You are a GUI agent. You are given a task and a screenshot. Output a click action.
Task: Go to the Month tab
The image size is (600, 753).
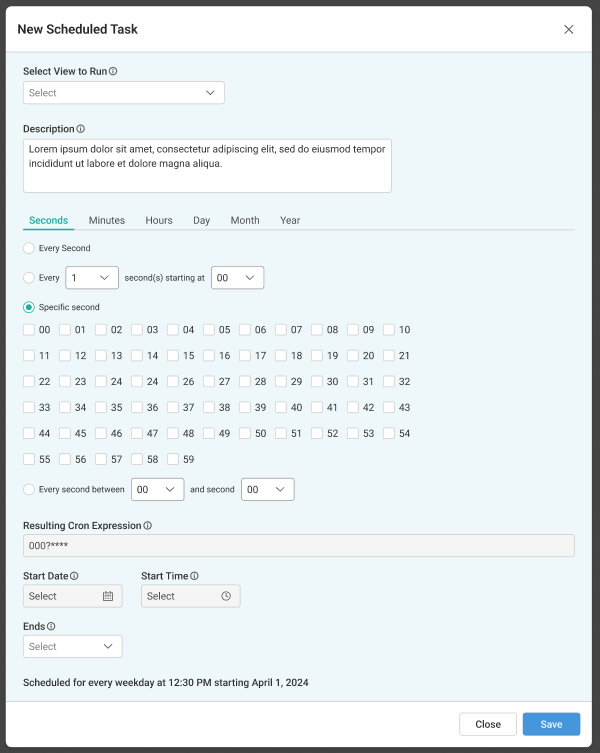click(245, 221)
